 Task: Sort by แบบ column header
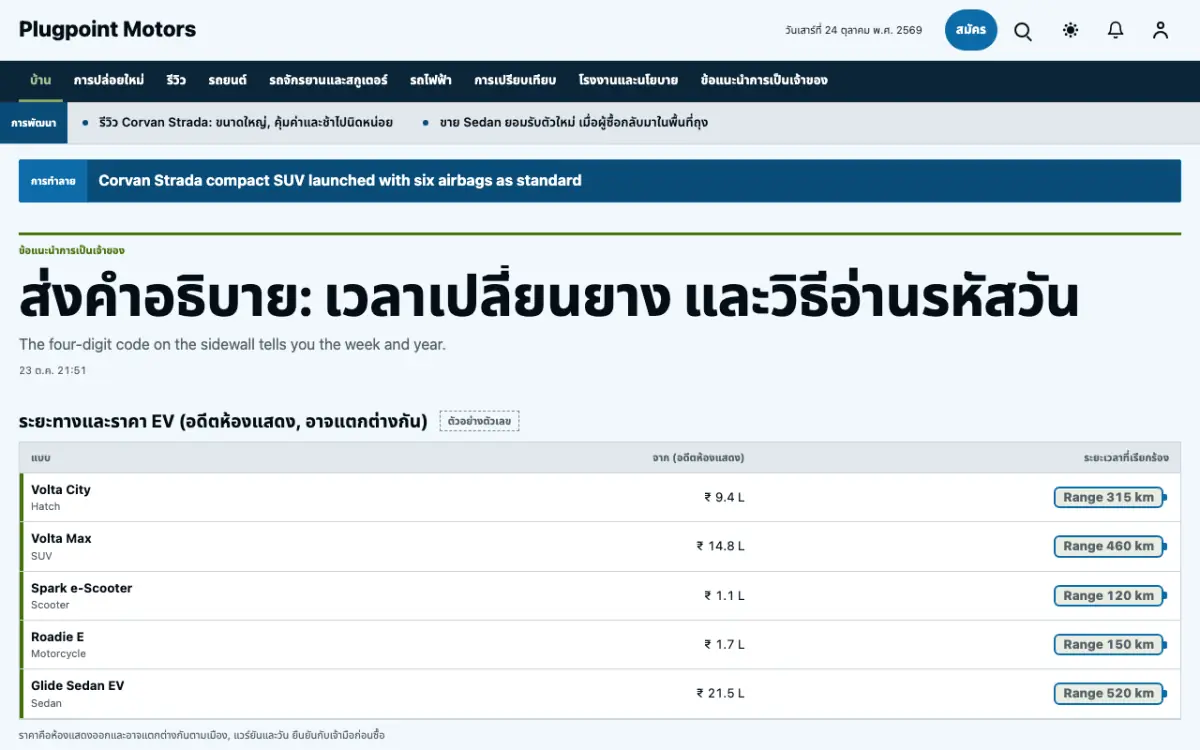pyautogui.click(x=41, y=458)
